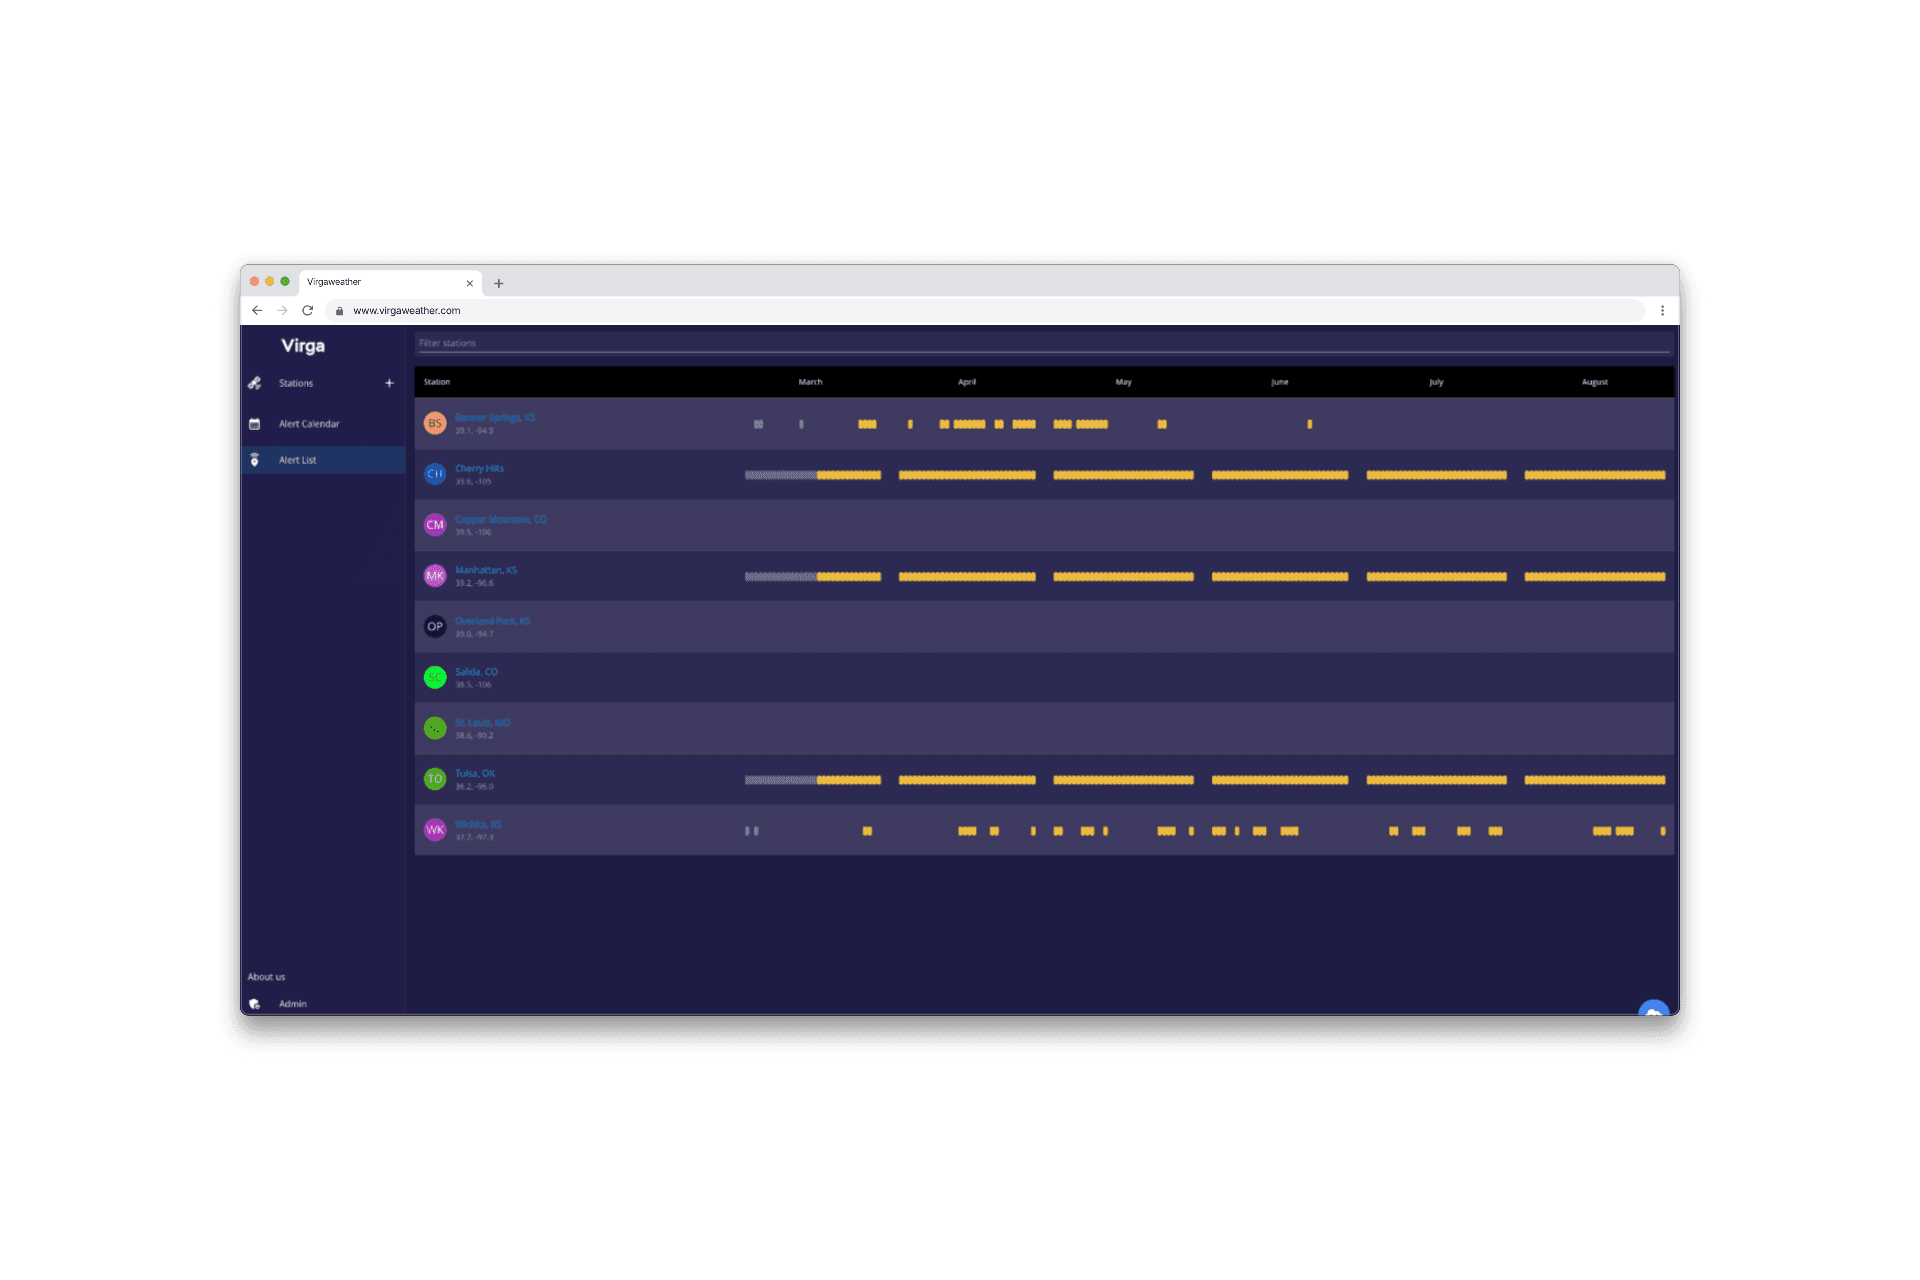Reload the page with browser refresh

pos(308,311)
